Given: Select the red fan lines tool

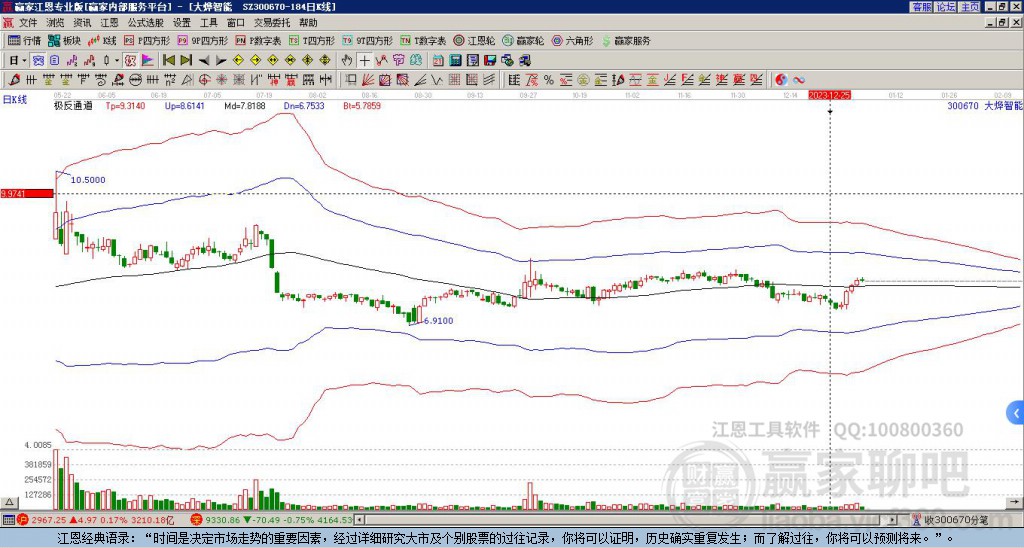Looking at the screenshot, I should (x=368, y=80).
